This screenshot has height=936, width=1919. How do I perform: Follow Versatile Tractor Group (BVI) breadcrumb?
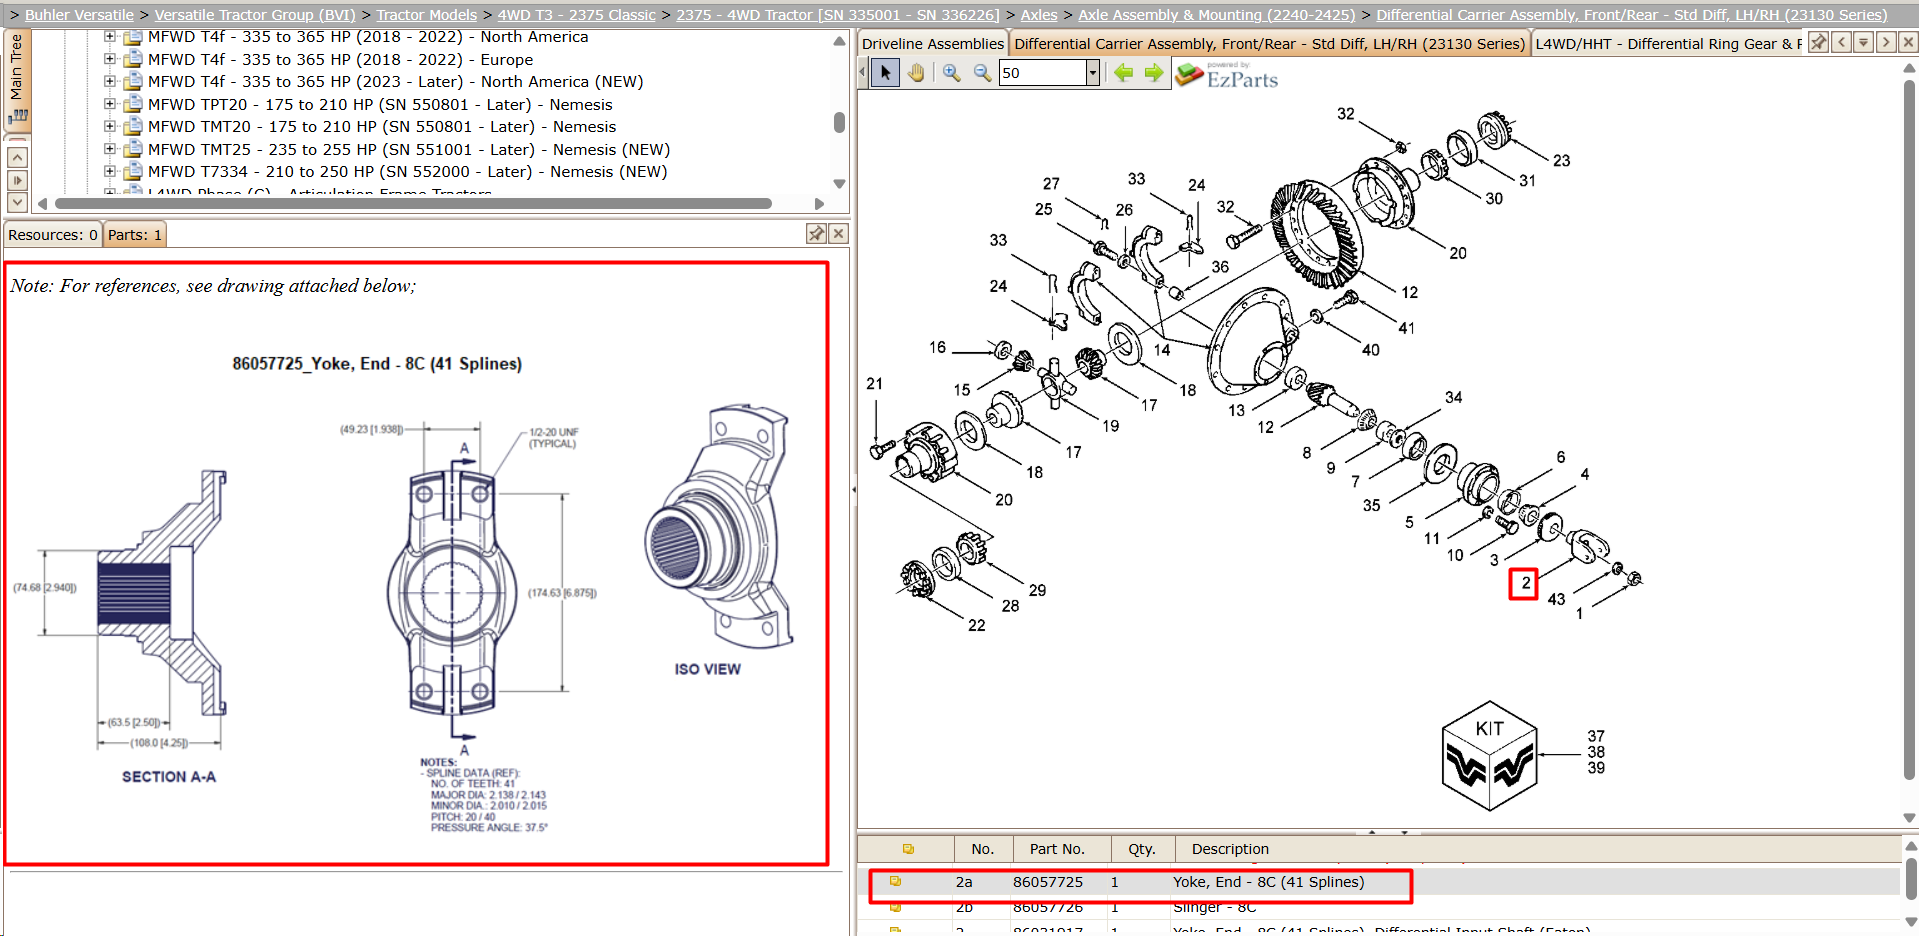(255, 15)
